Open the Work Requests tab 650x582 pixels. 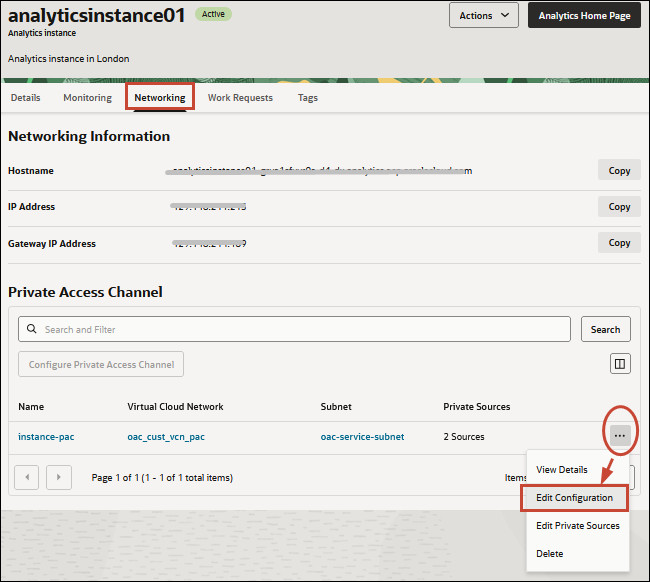click(240, 98)
